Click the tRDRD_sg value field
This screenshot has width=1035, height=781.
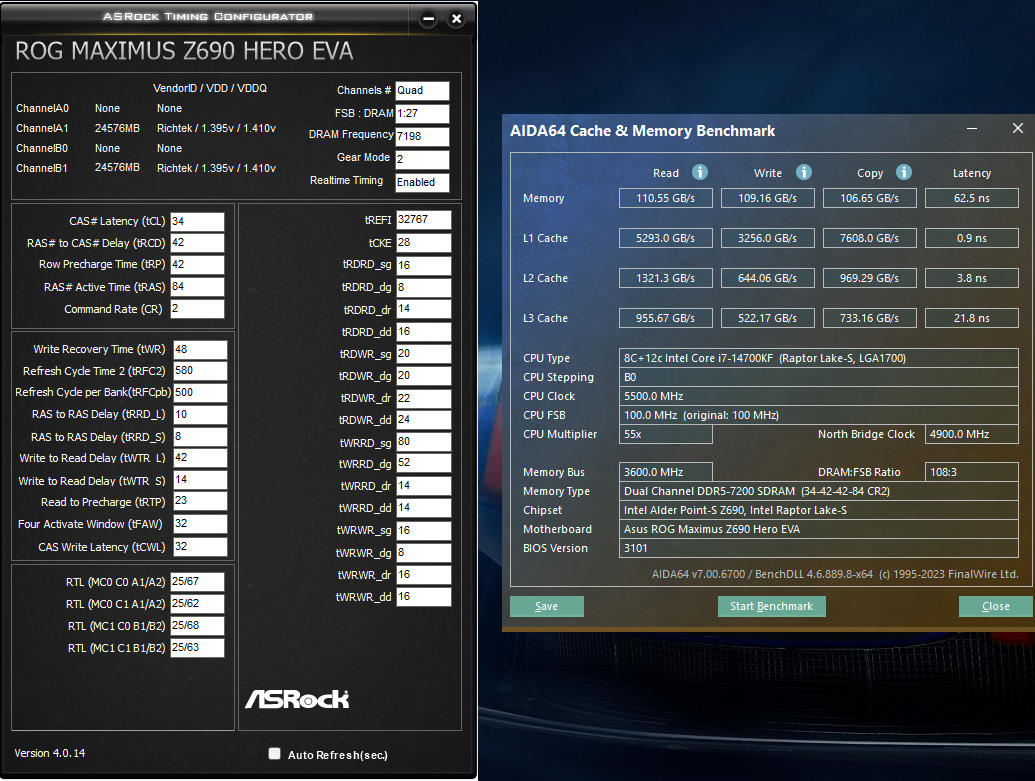[423, 265]
